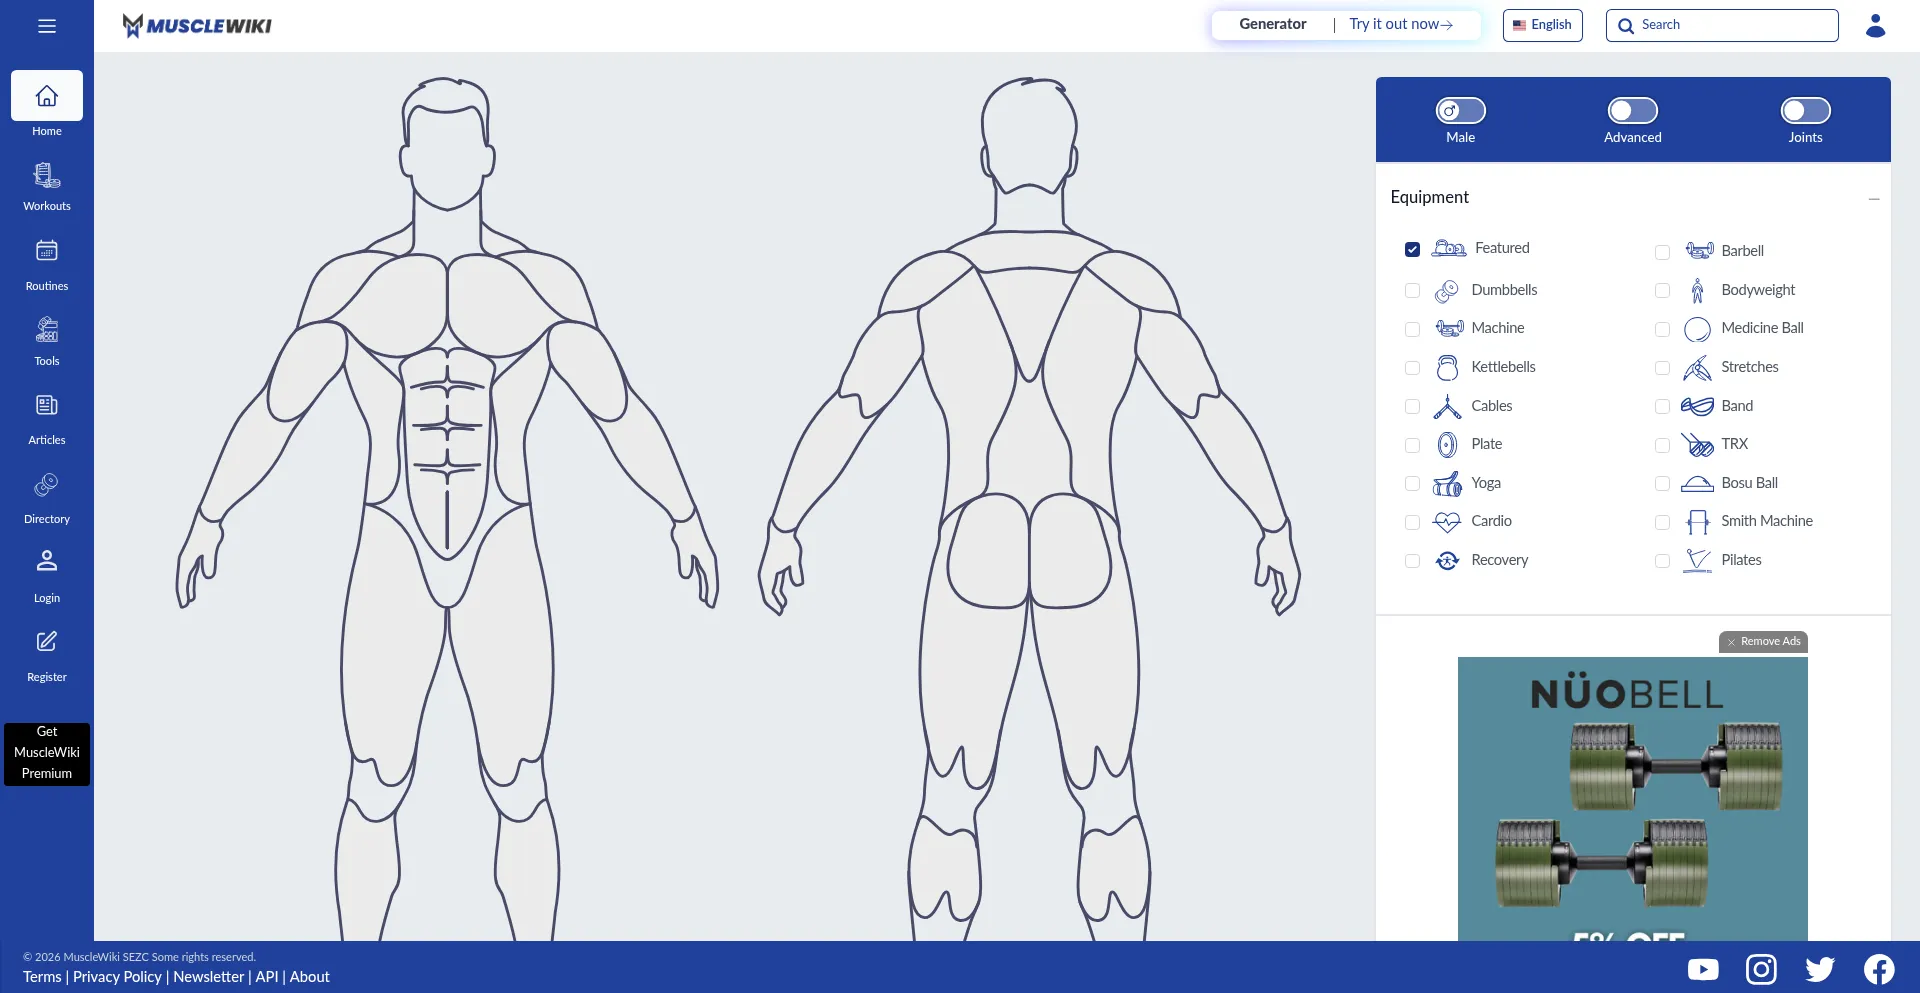Click the Bosu Ball icon
The image size is (1920, 993).
coord(1697,484)
